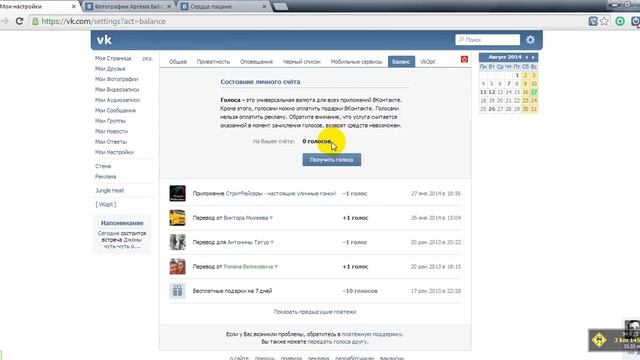Expand the arrow next to Виктора Михеева
This screenshot has height=360, width=640.
pyautogui.click(x=271, y=218)
